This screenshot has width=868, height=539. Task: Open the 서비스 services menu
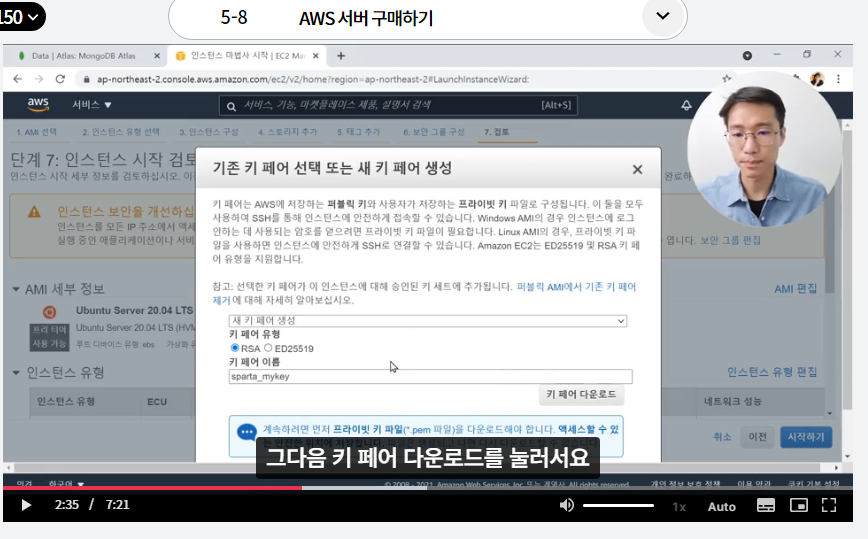[x=91, y=105]
